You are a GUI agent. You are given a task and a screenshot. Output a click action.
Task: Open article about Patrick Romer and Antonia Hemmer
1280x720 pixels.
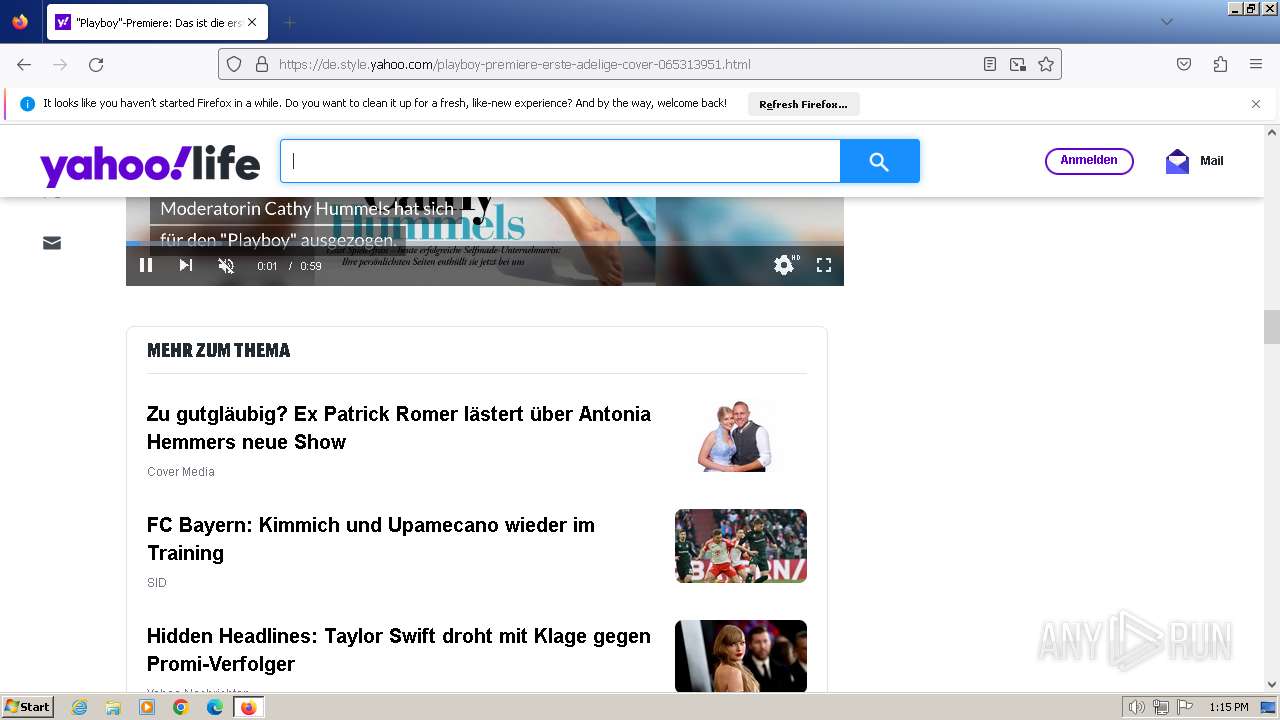pyautogui.click(x=399, y=428)
